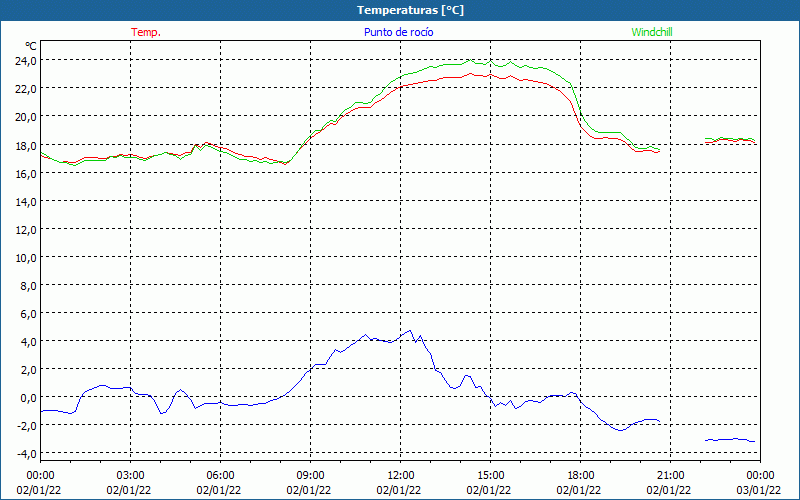Click the '2,0' y-axis value

pos(28,370)
